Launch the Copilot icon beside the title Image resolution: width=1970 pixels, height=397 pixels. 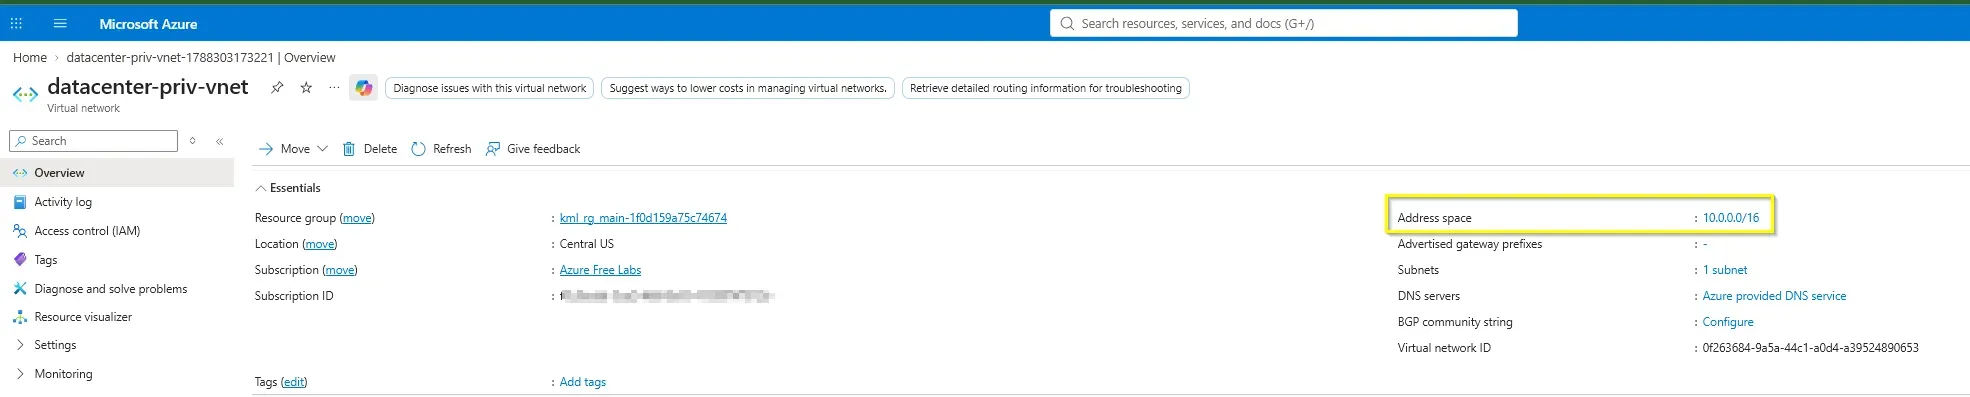(x=364, y=88)
